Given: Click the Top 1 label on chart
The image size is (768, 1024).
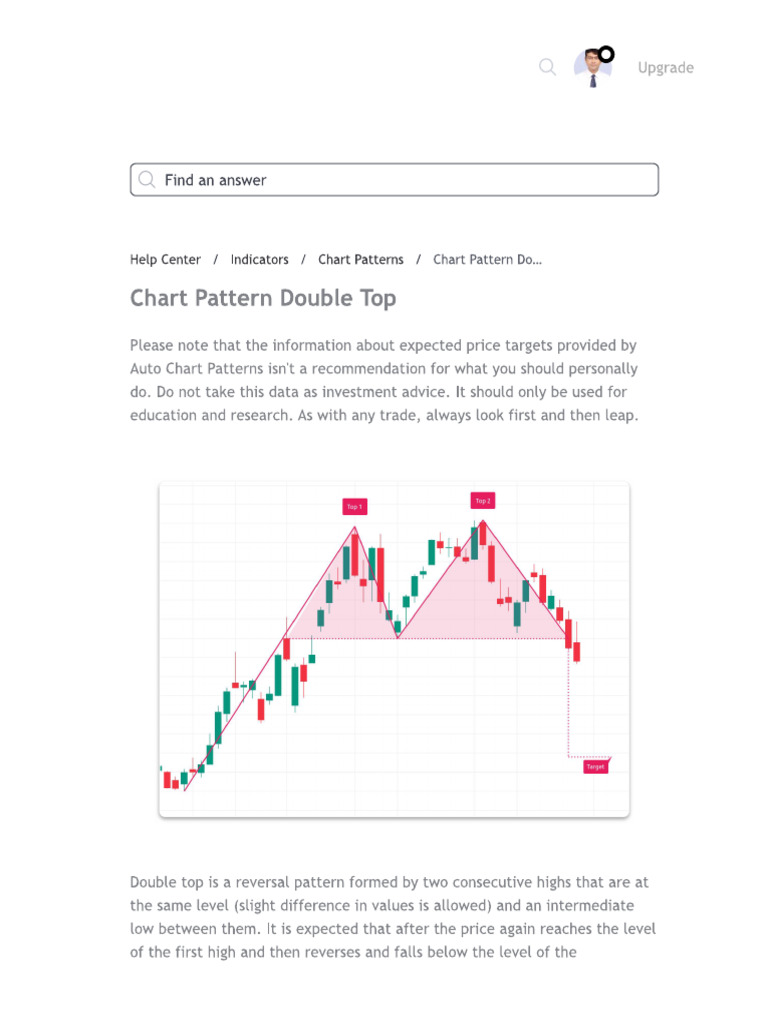Looking at the screenshot, I should (x=355, y=507).
